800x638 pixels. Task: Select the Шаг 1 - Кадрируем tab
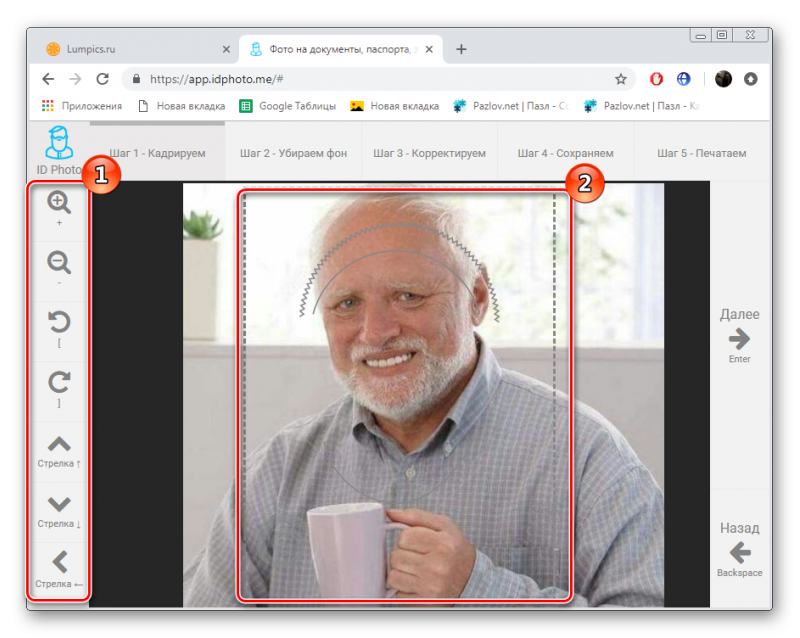(x=157, y=153)
